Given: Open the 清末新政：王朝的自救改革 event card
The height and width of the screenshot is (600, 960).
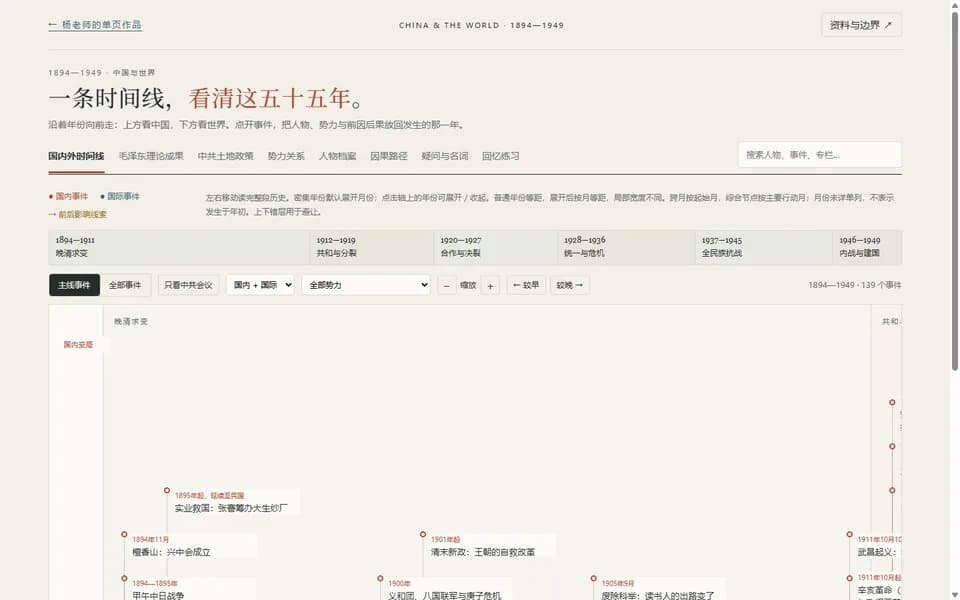Looking at the screenshot, I should click(x=491, y=546).
